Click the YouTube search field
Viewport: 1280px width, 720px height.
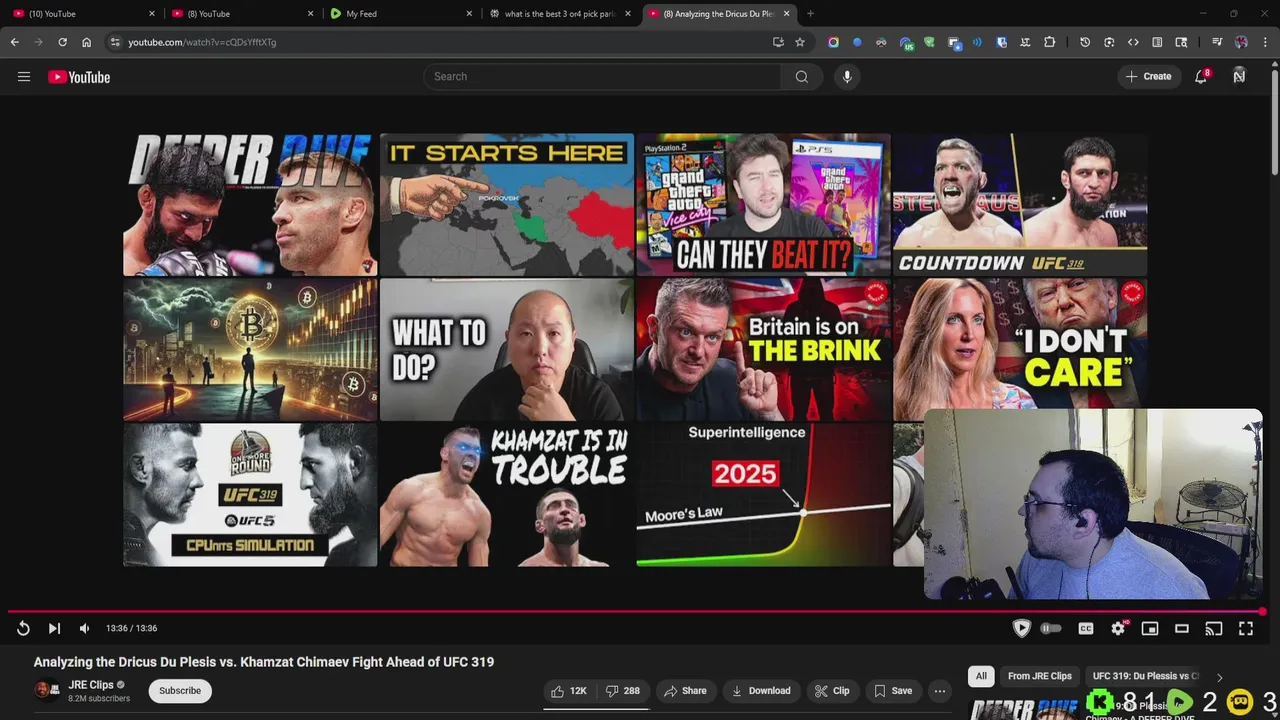(602, 77)
